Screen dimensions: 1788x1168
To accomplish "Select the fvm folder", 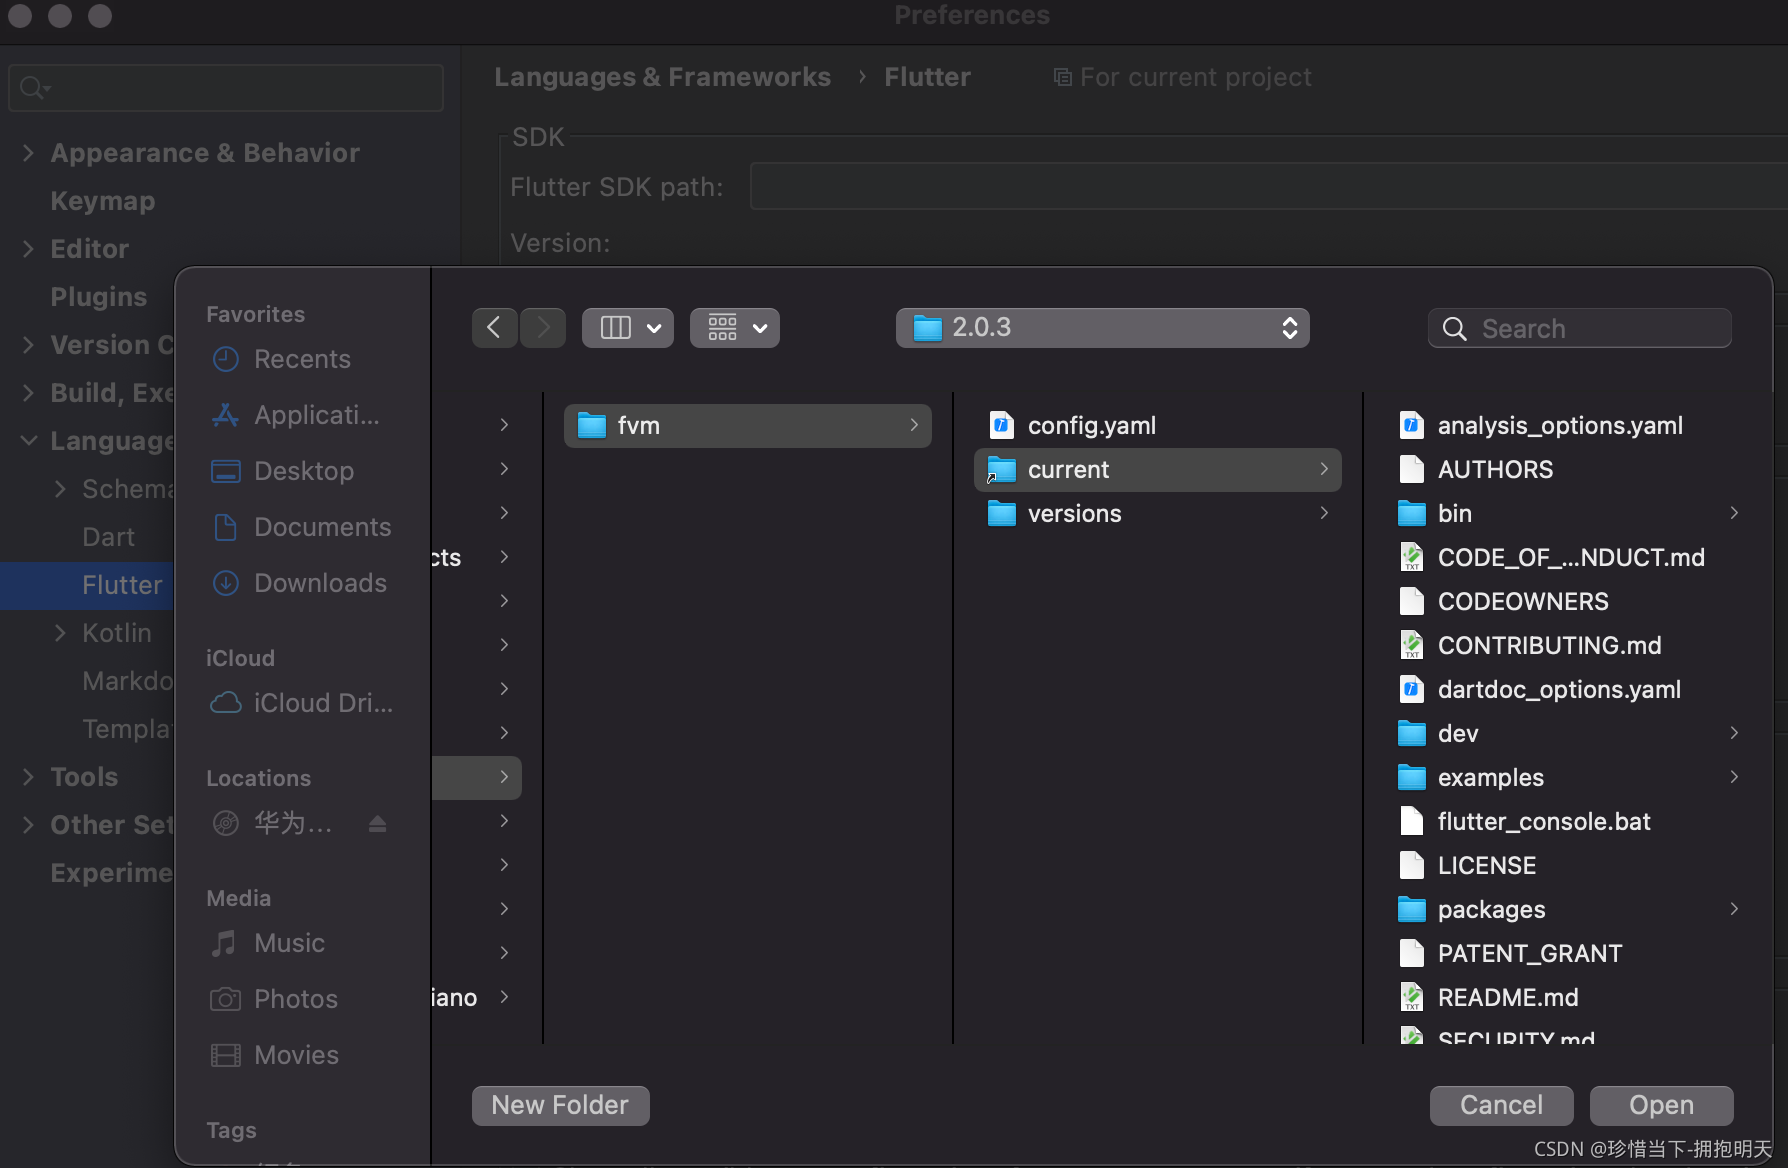I will pyautogui.click(x=747, y=426).
